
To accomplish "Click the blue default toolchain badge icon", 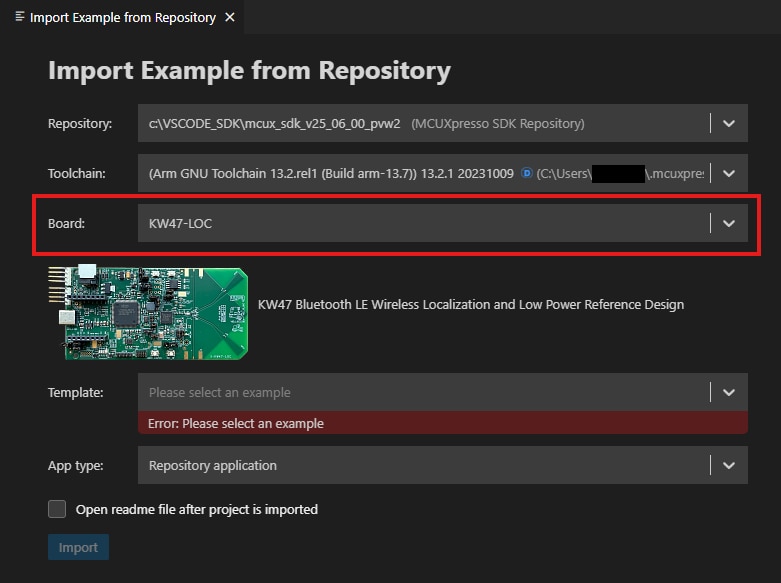I will (x=526, y=173).
